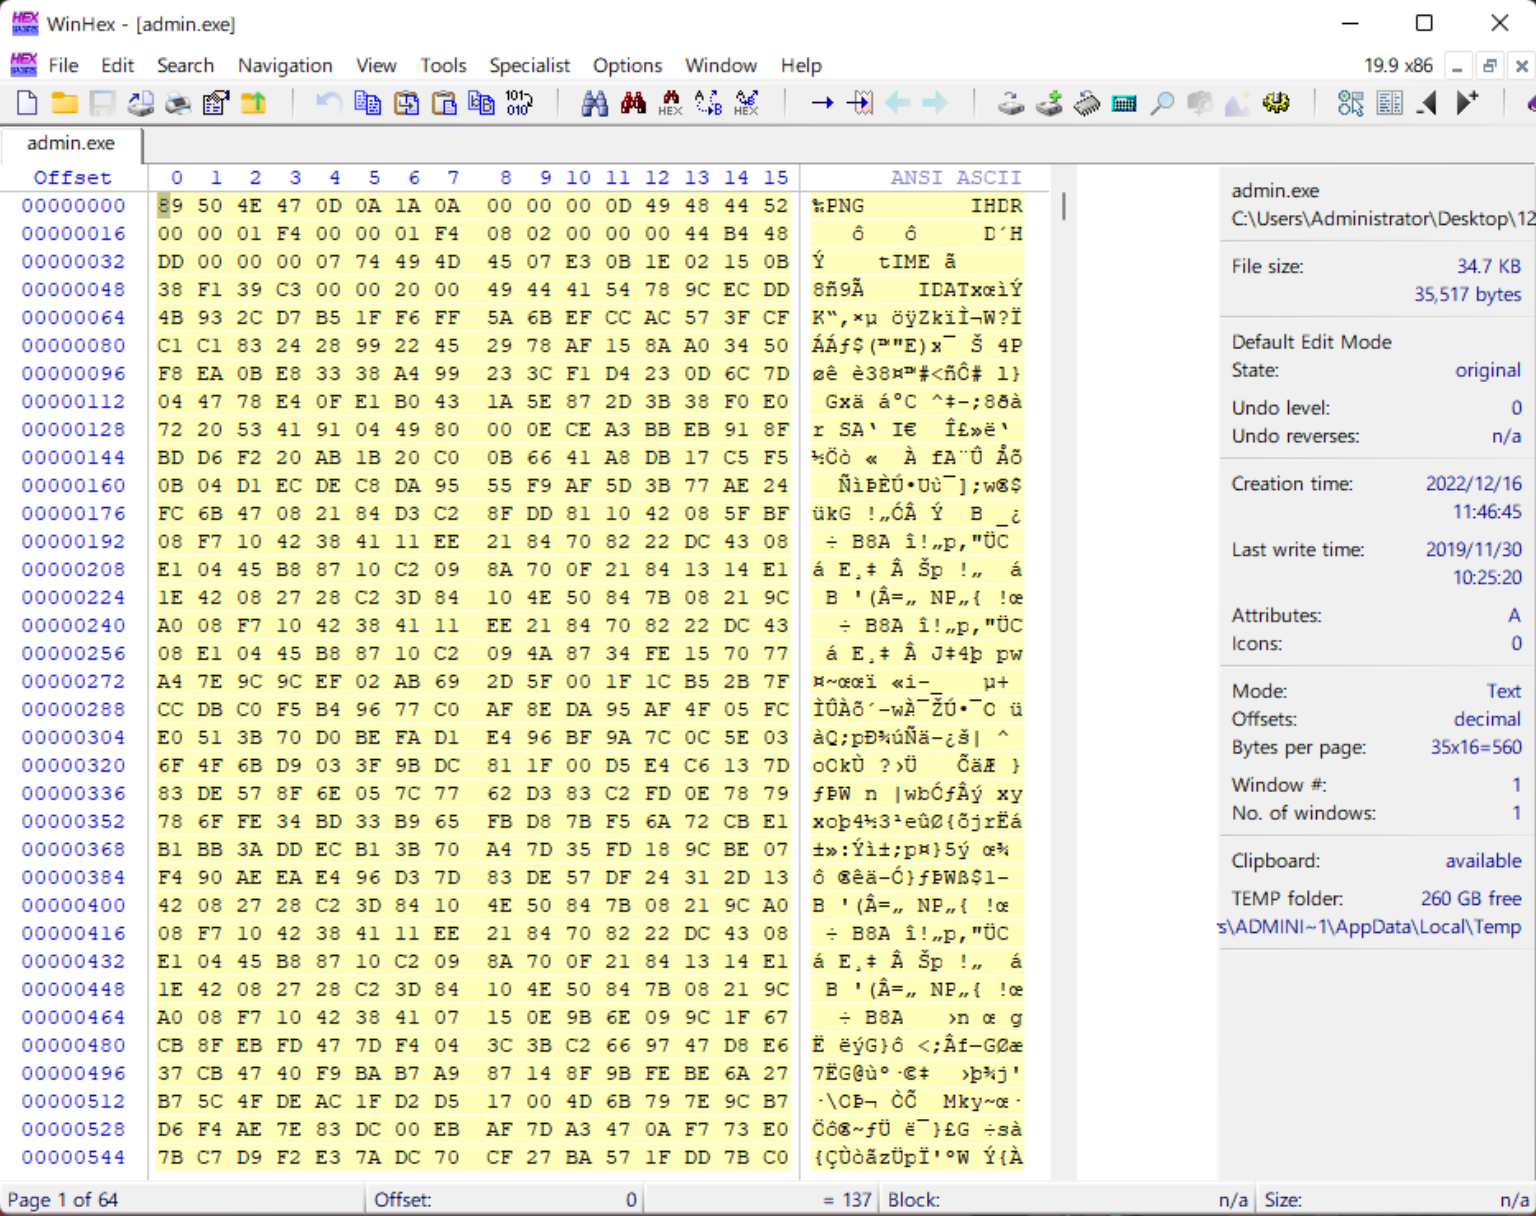Screen dimensions: 1536x1216
Task: Click the Position Manager icon
Action: [1351, 102]
